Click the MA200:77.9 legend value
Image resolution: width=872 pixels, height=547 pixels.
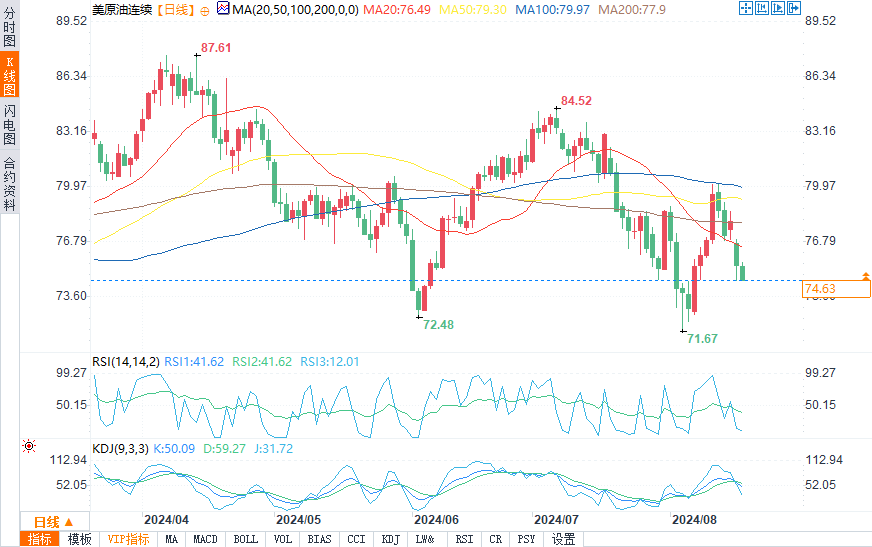pyautogui.click(x=632, y=9)
